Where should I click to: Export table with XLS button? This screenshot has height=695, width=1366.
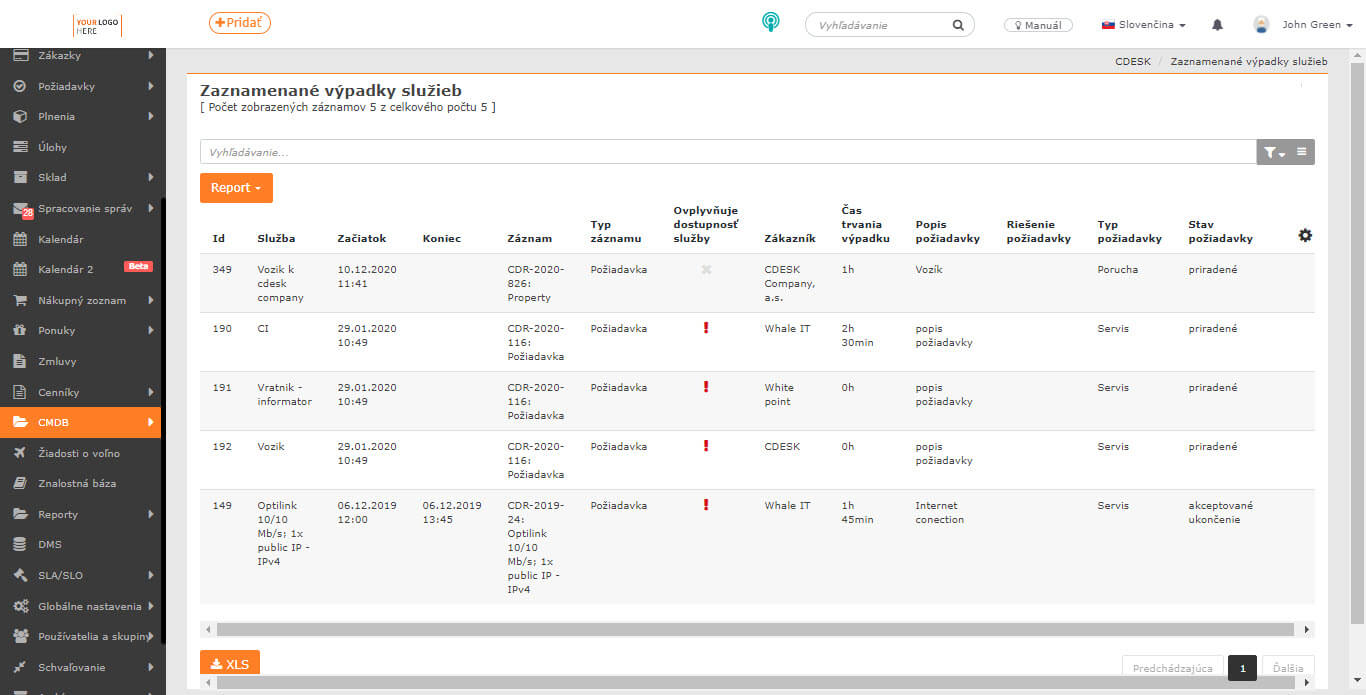230,664
